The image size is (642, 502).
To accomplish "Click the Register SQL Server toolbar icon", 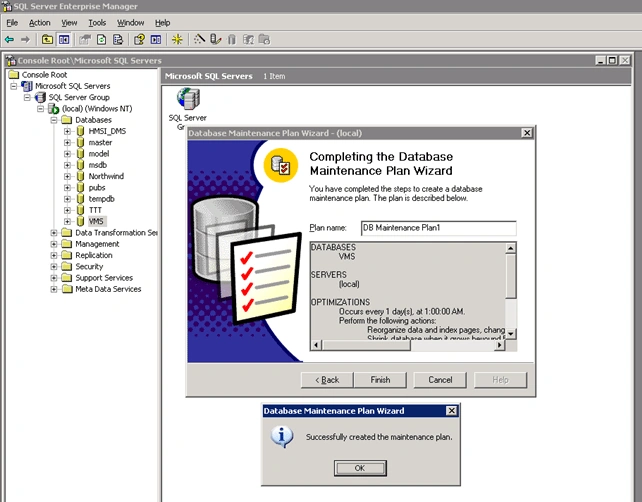I will [215, 39].
